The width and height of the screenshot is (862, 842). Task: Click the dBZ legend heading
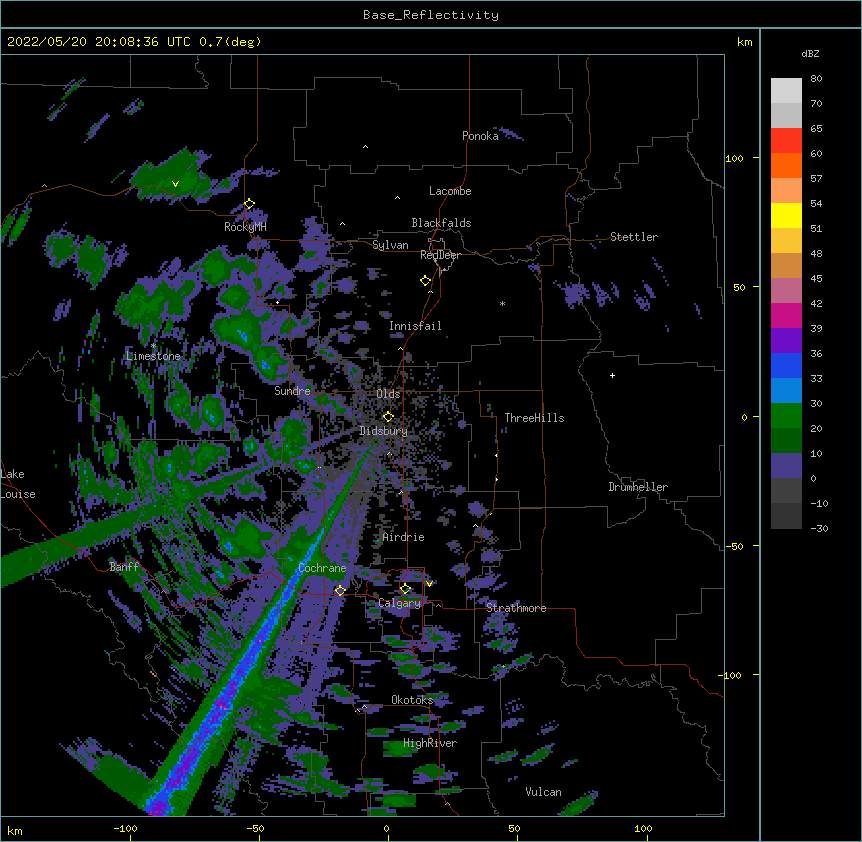810,54
